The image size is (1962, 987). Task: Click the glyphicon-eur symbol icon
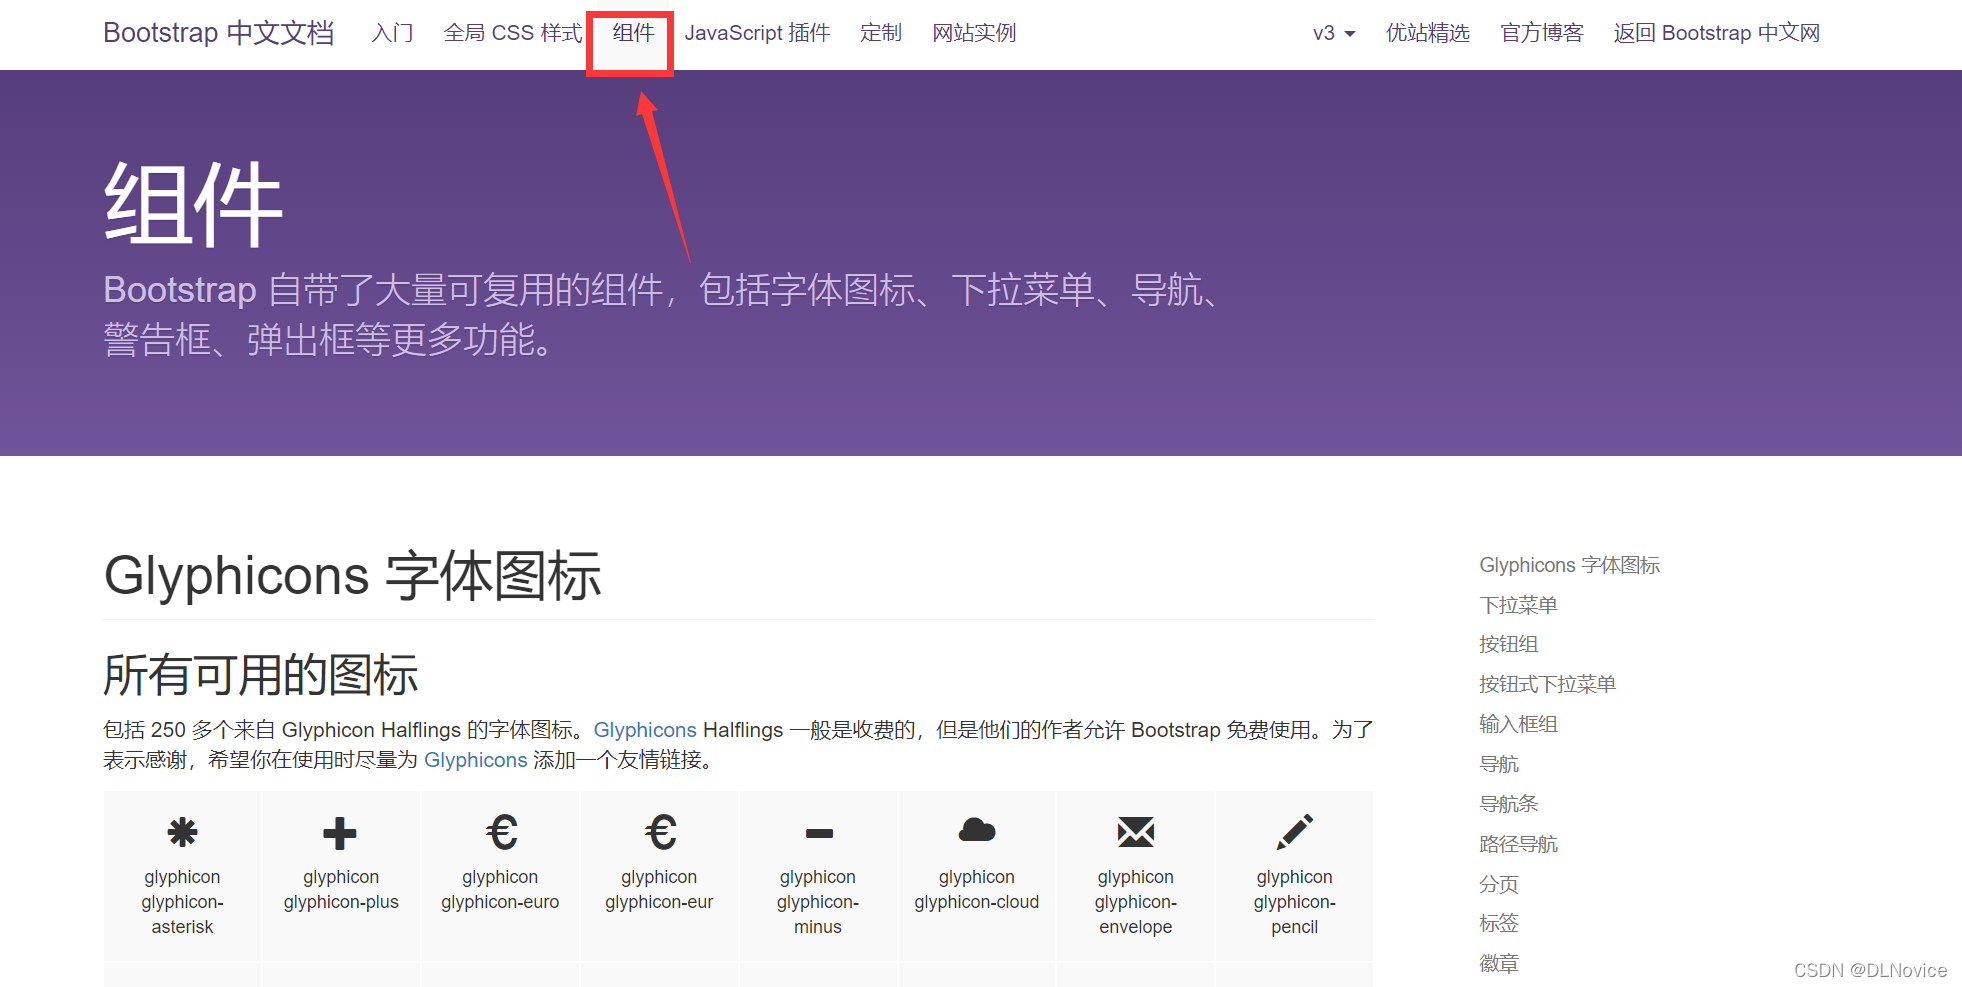pos(660,832)
